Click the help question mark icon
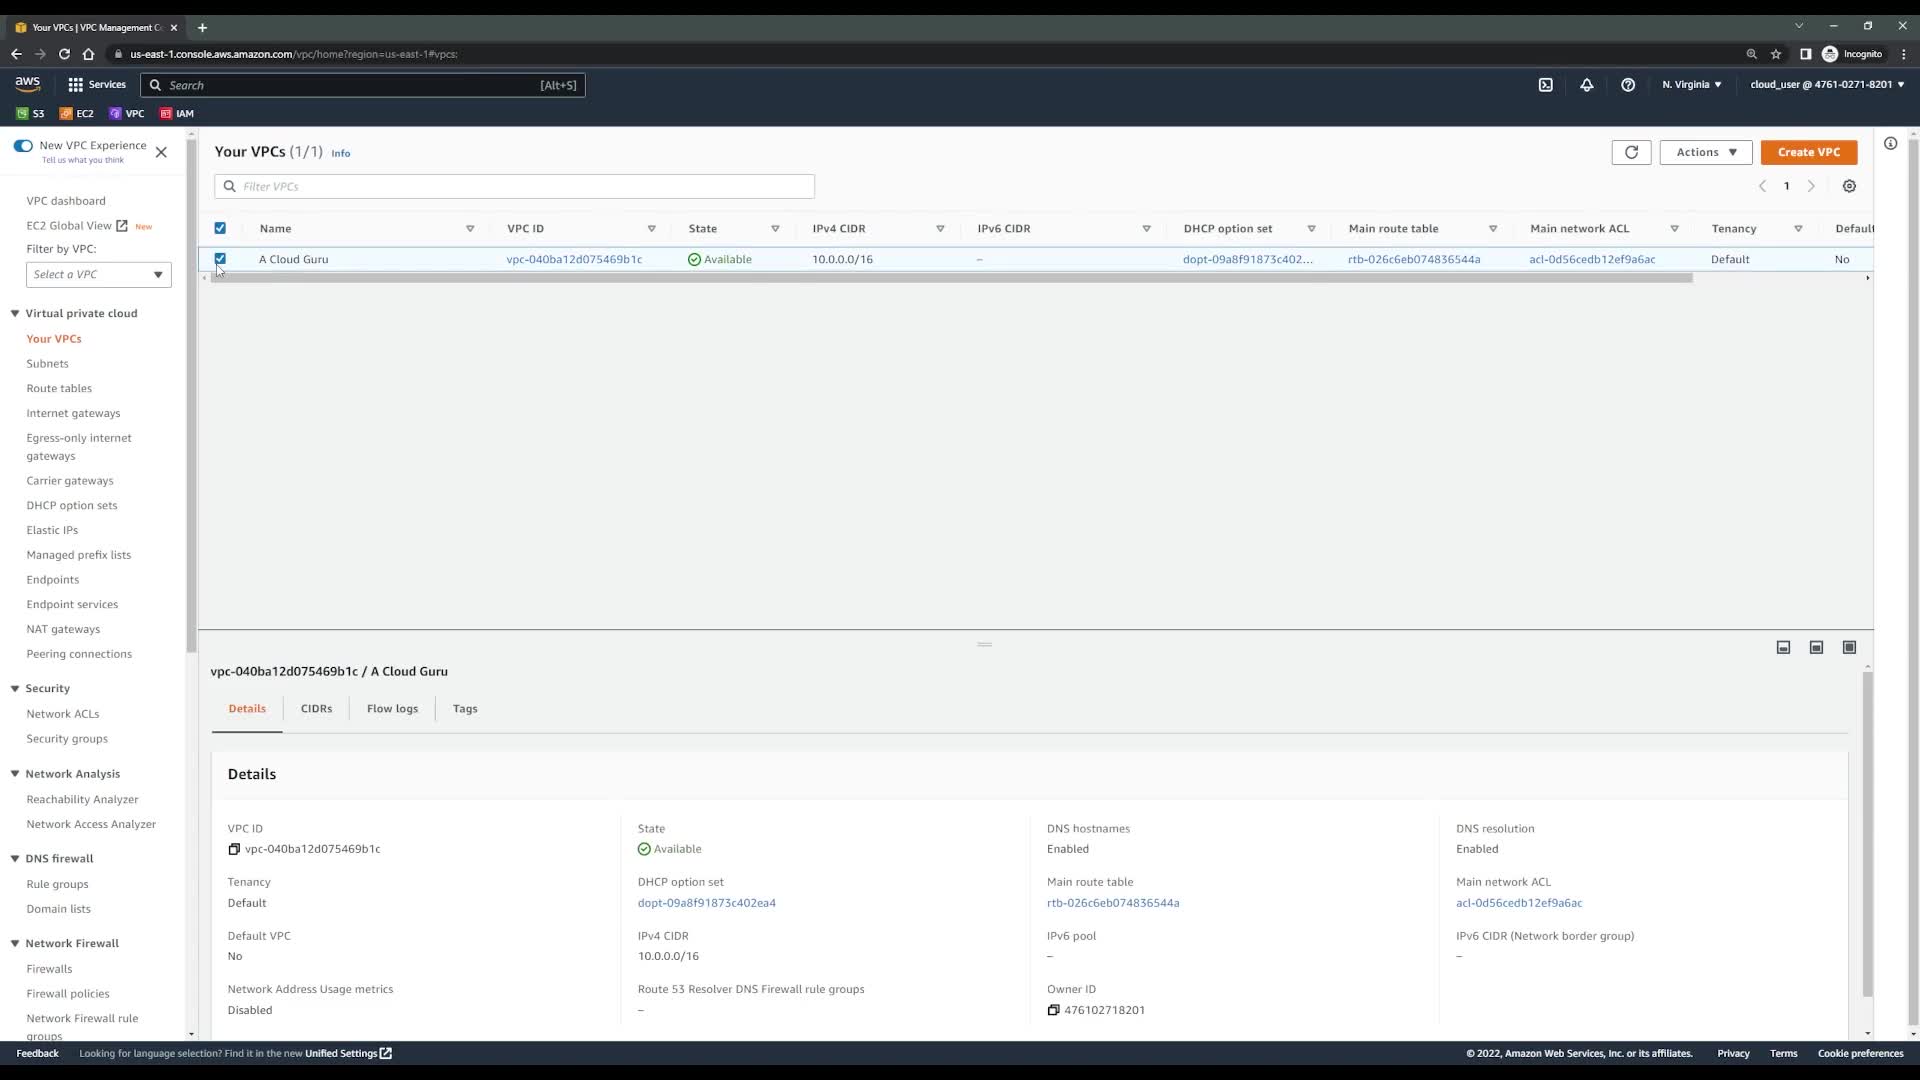 (1628, 85)
